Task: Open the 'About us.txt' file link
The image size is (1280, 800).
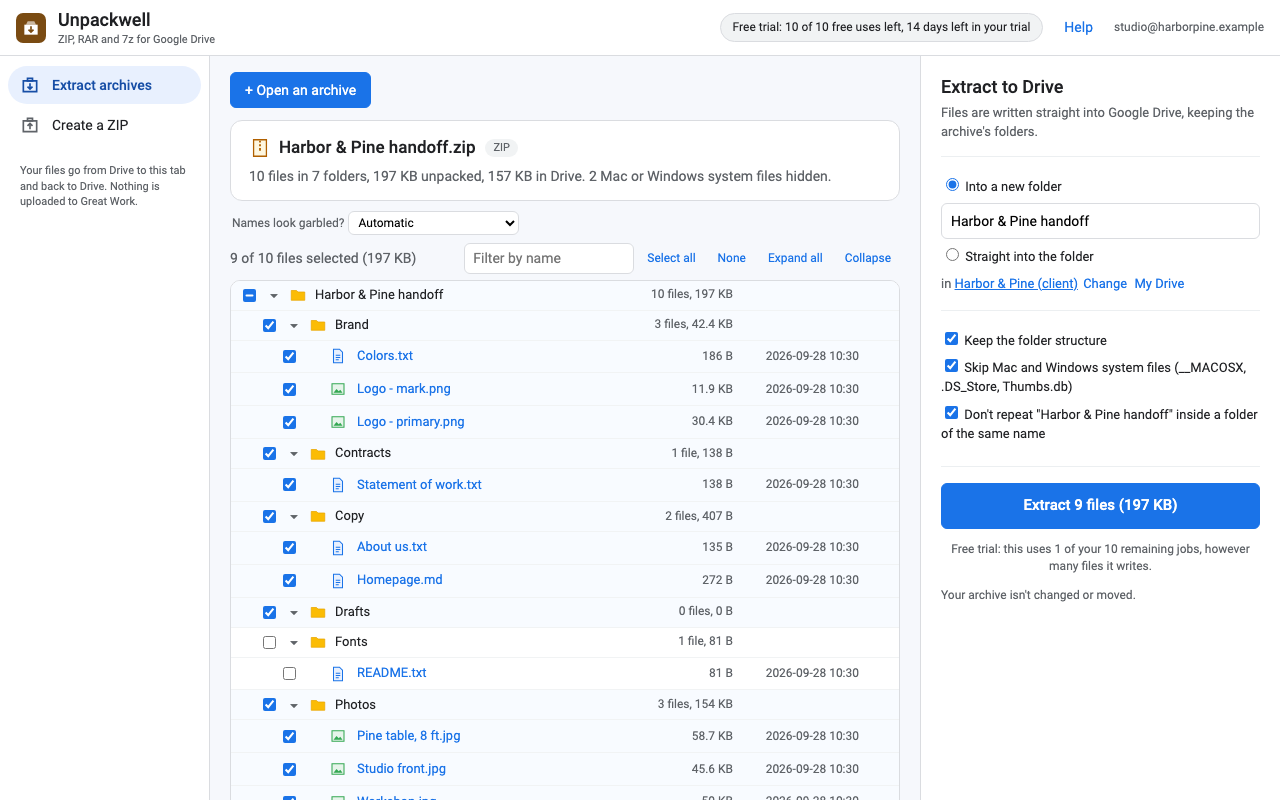Action: 392,547
